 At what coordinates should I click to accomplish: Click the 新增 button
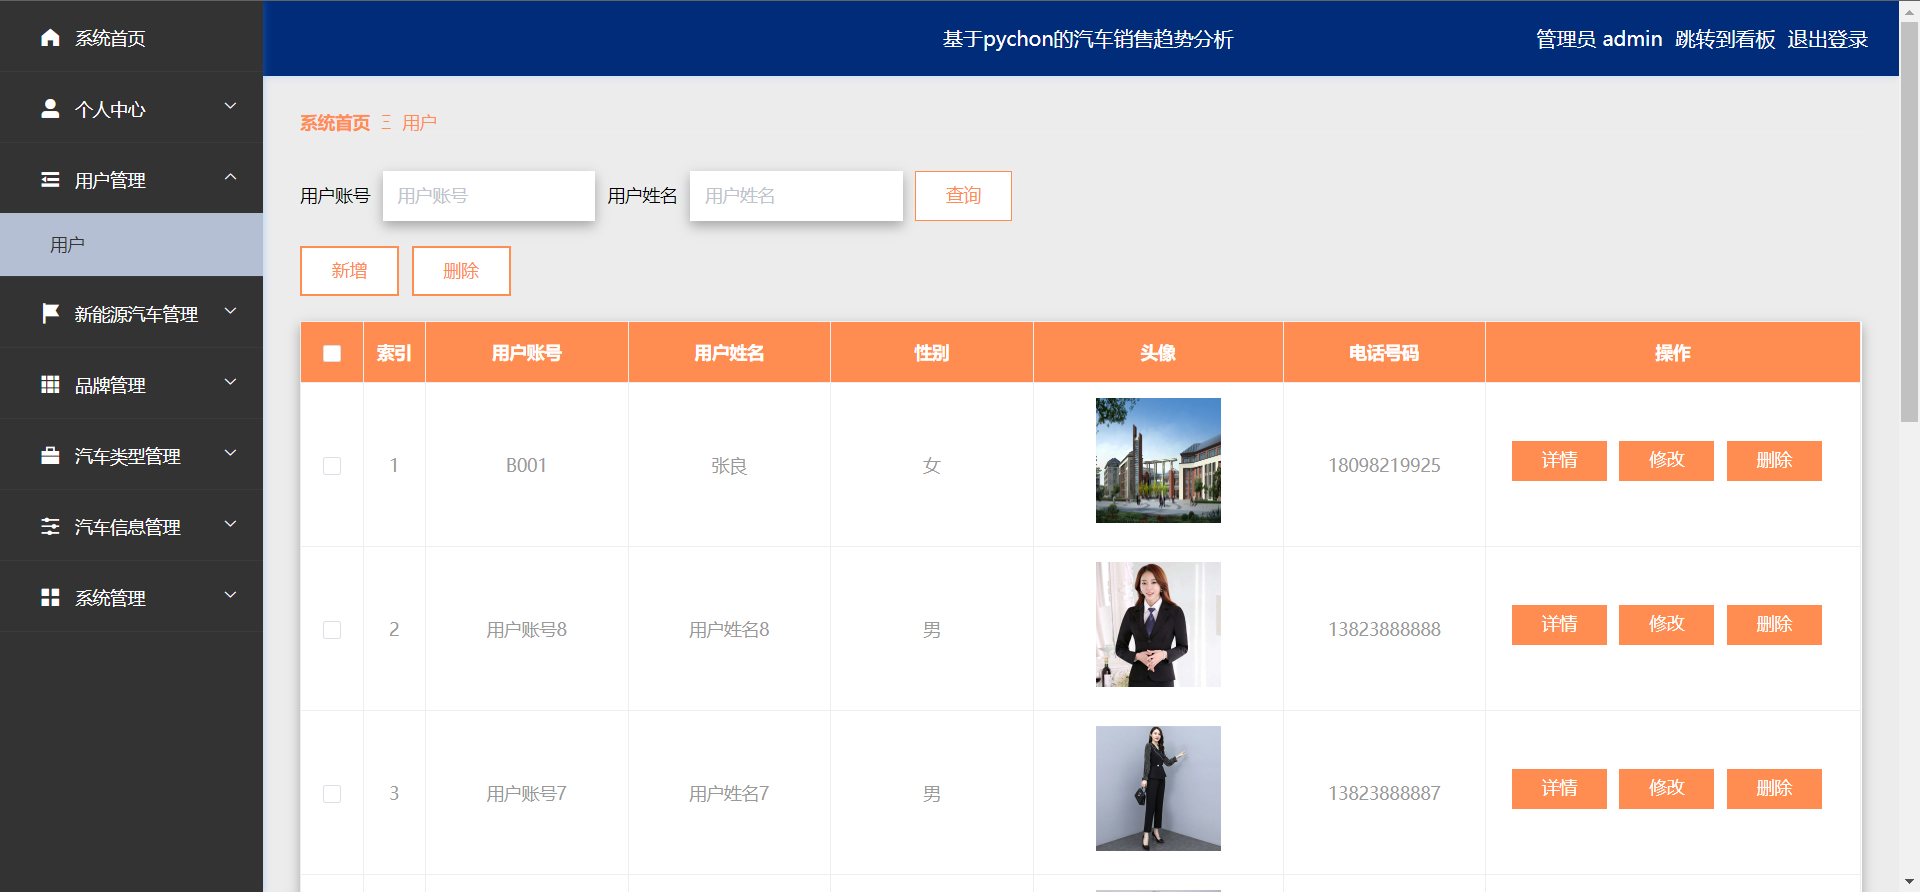[349, 271]
